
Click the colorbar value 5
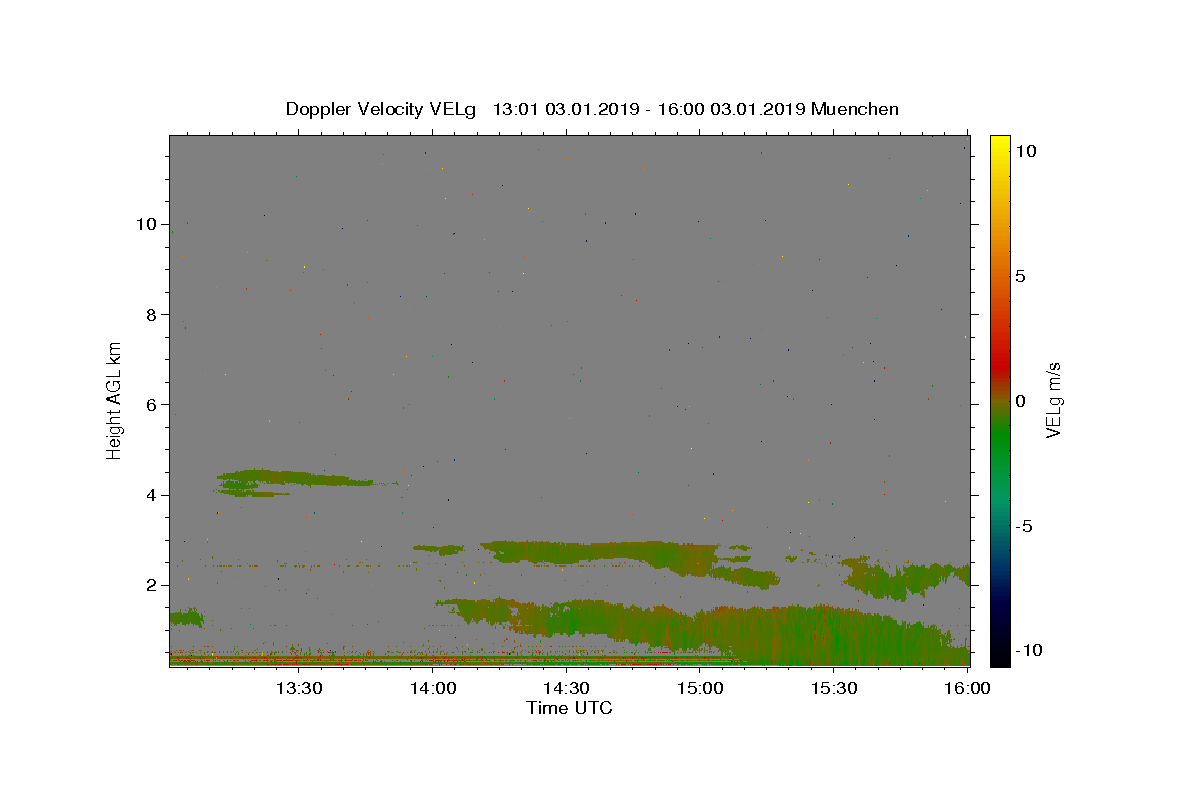1020,276
